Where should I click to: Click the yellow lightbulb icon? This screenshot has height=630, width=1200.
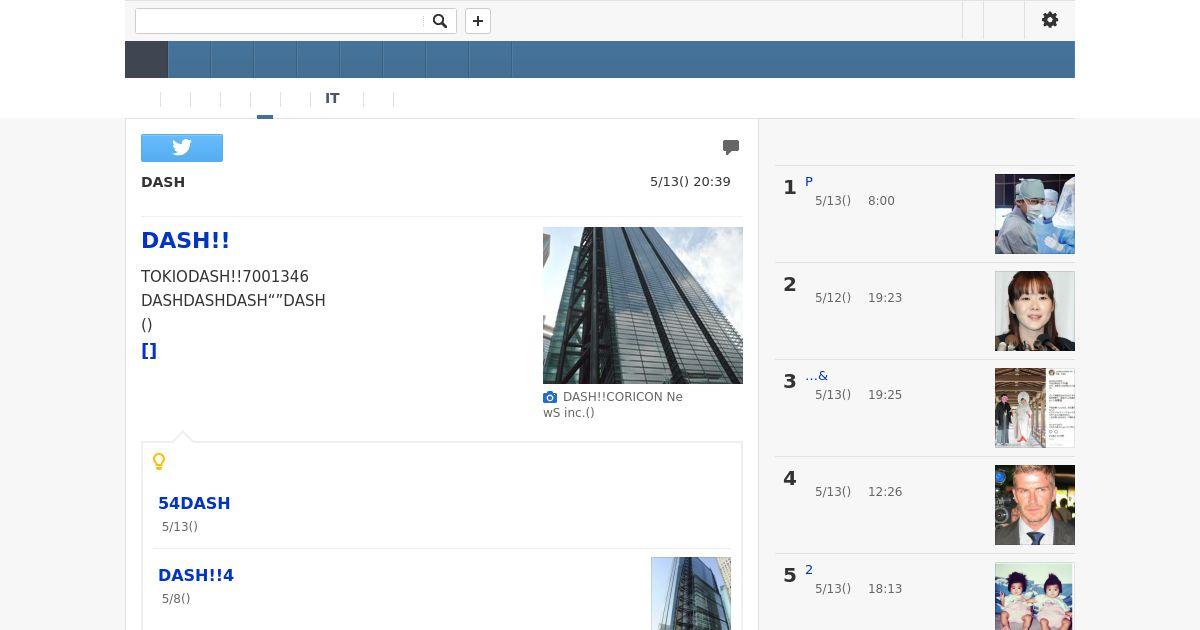[159, 461]
